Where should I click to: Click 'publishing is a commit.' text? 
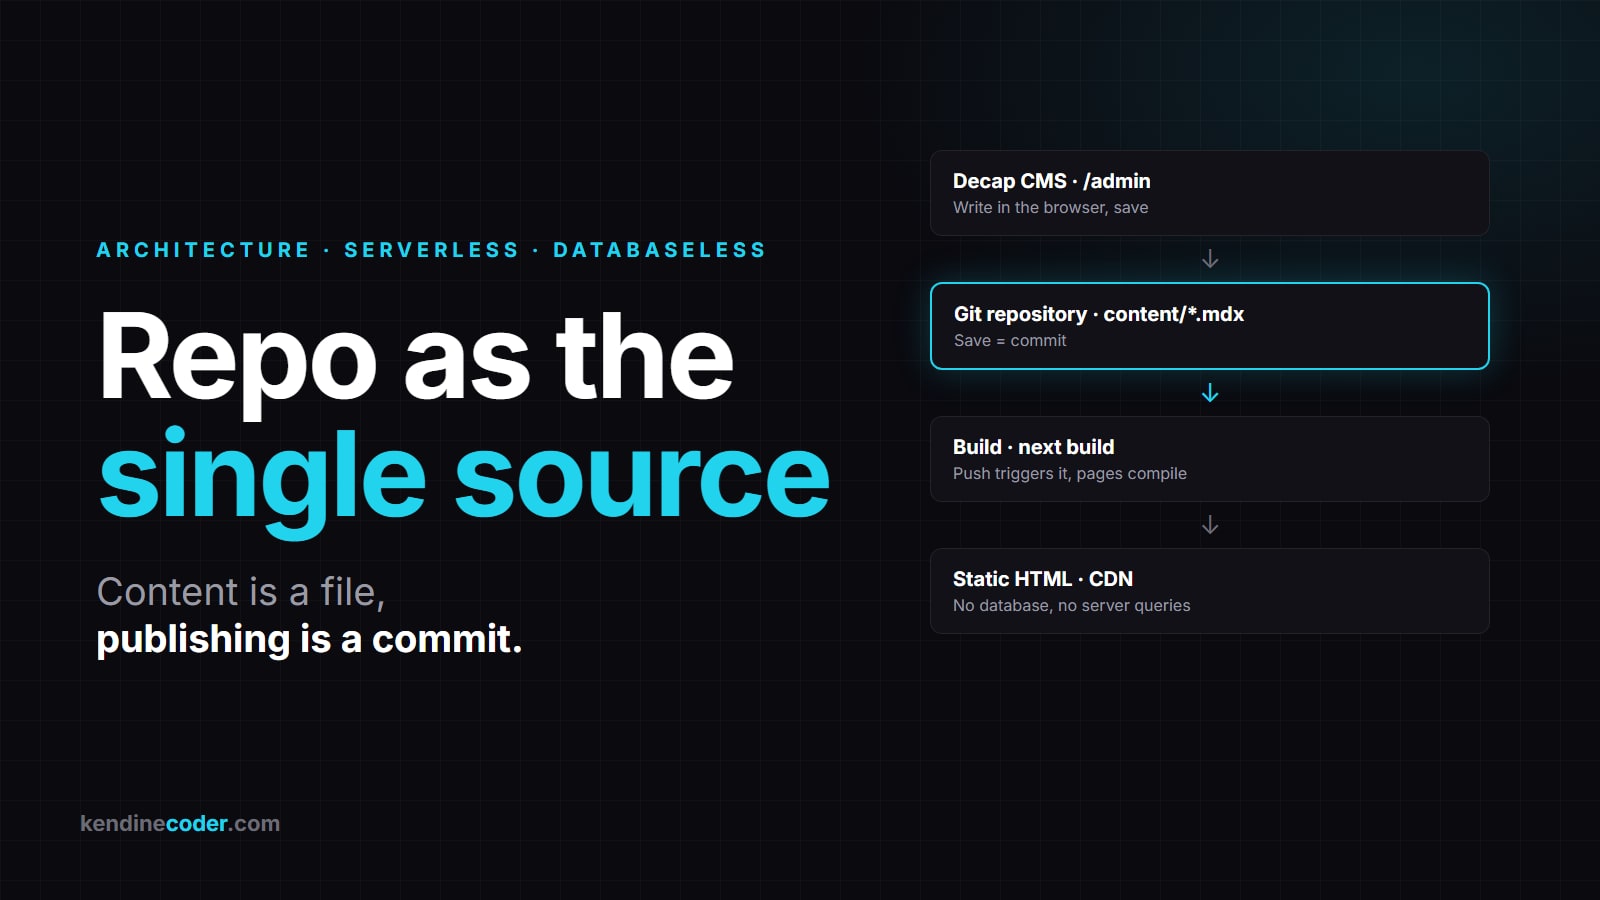click(x=309, y=639)
